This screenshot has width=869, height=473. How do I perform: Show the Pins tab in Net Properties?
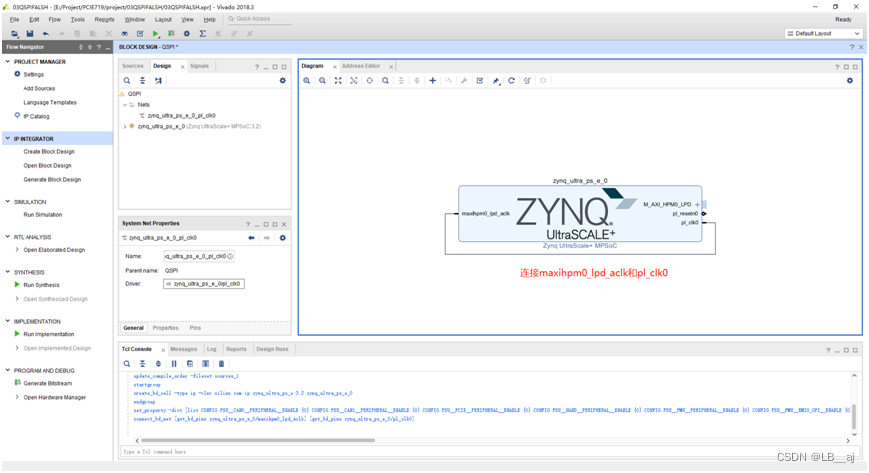click(x=195, y=328)
